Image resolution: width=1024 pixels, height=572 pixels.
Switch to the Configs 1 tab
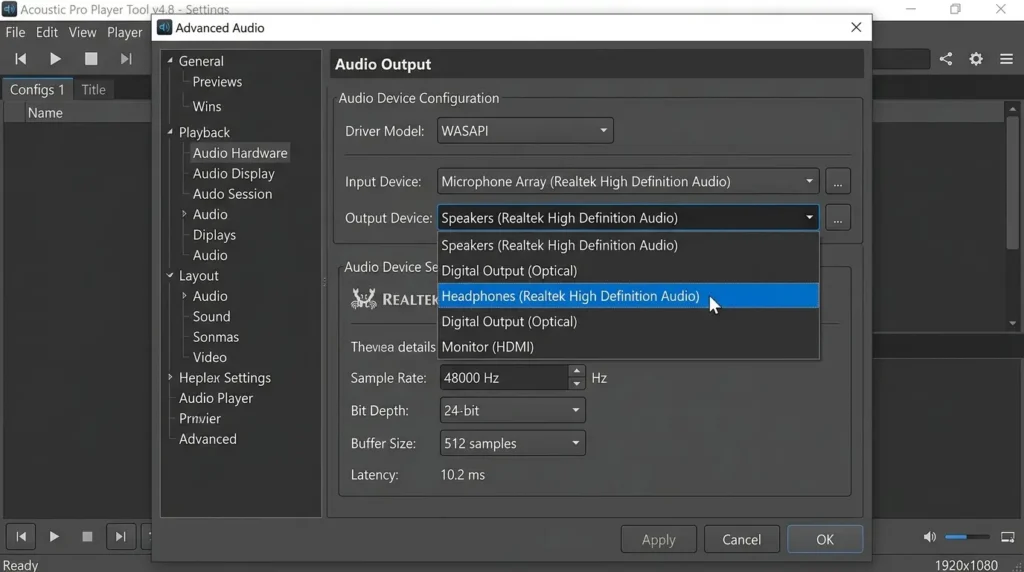coord(37,89)
